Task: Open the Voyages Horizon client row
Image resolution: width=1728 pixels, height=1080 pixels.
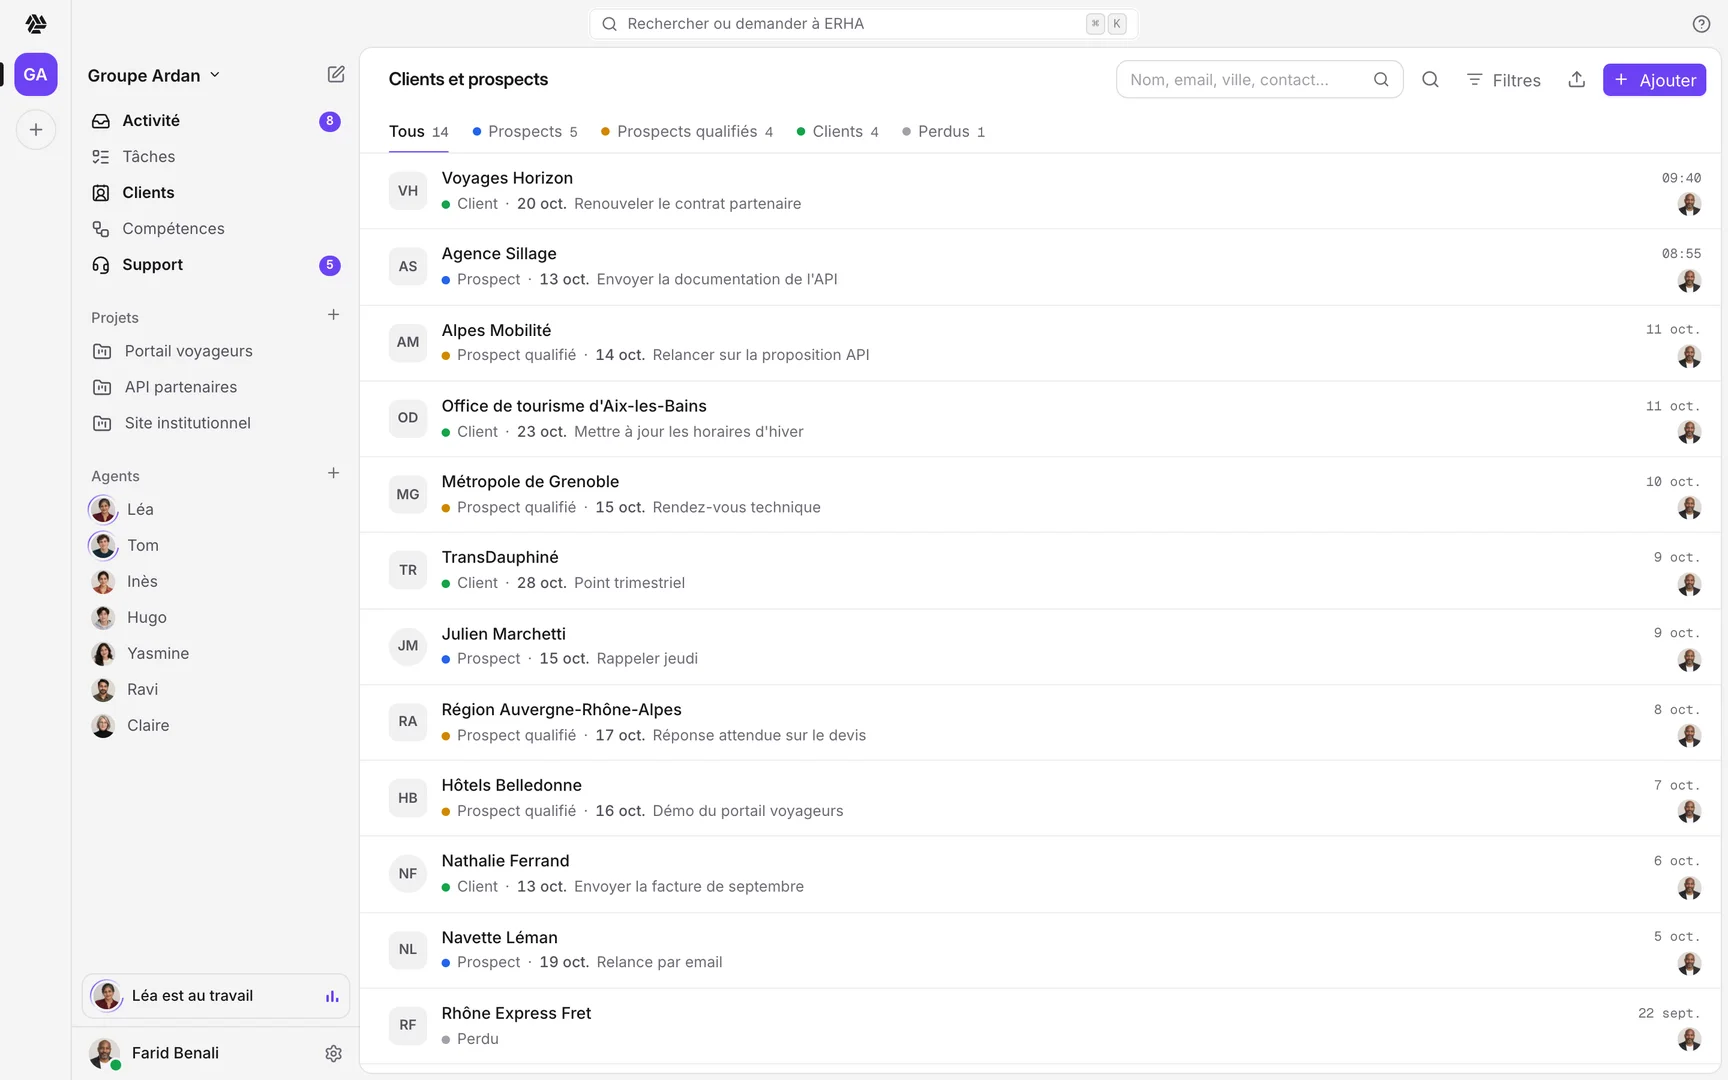Action: (x=1040, y=191)
